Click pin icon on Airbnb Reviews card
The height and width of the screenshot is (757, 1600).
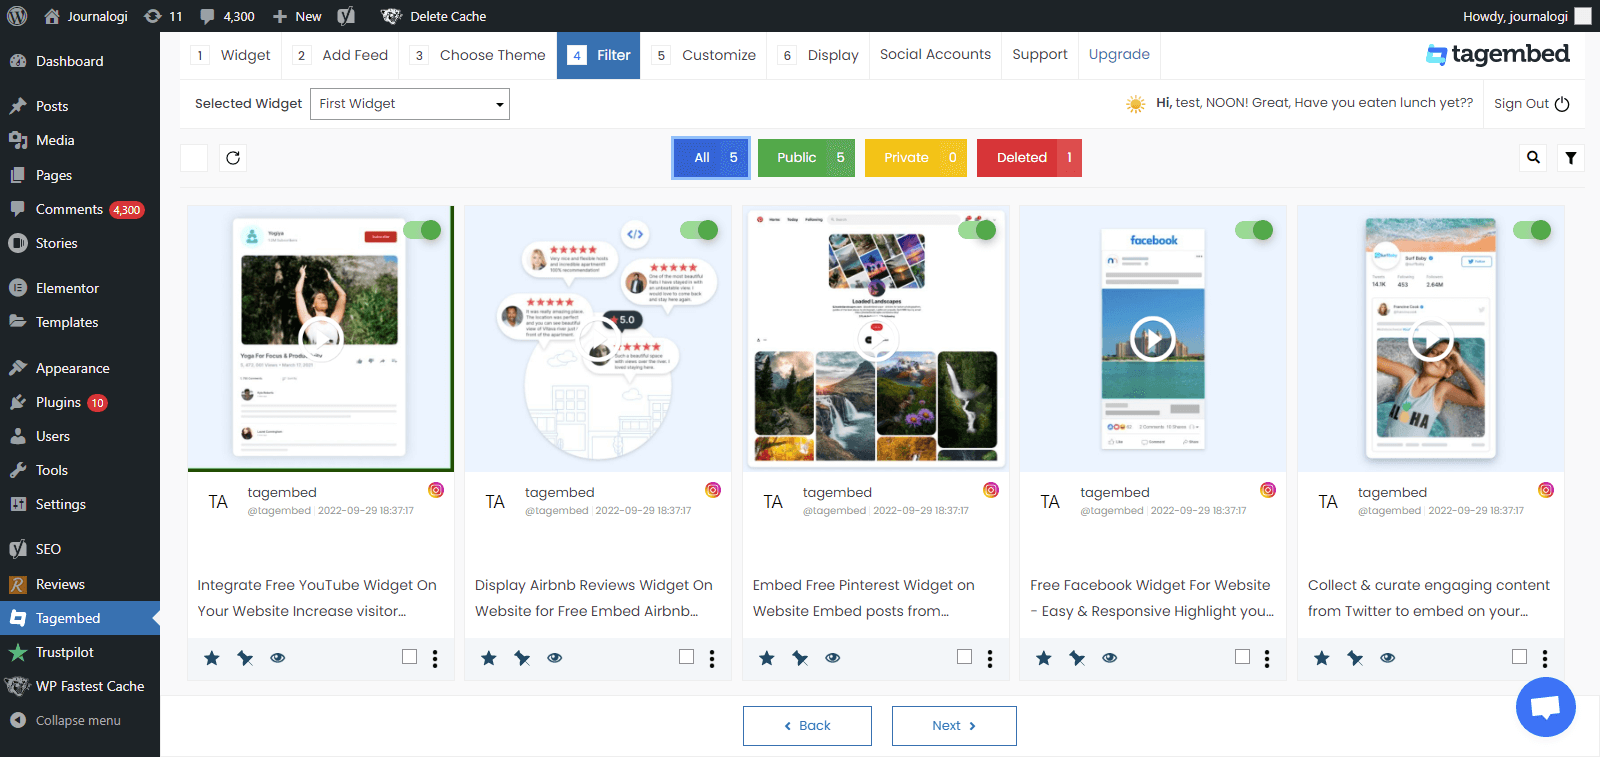tap(522, 658)
